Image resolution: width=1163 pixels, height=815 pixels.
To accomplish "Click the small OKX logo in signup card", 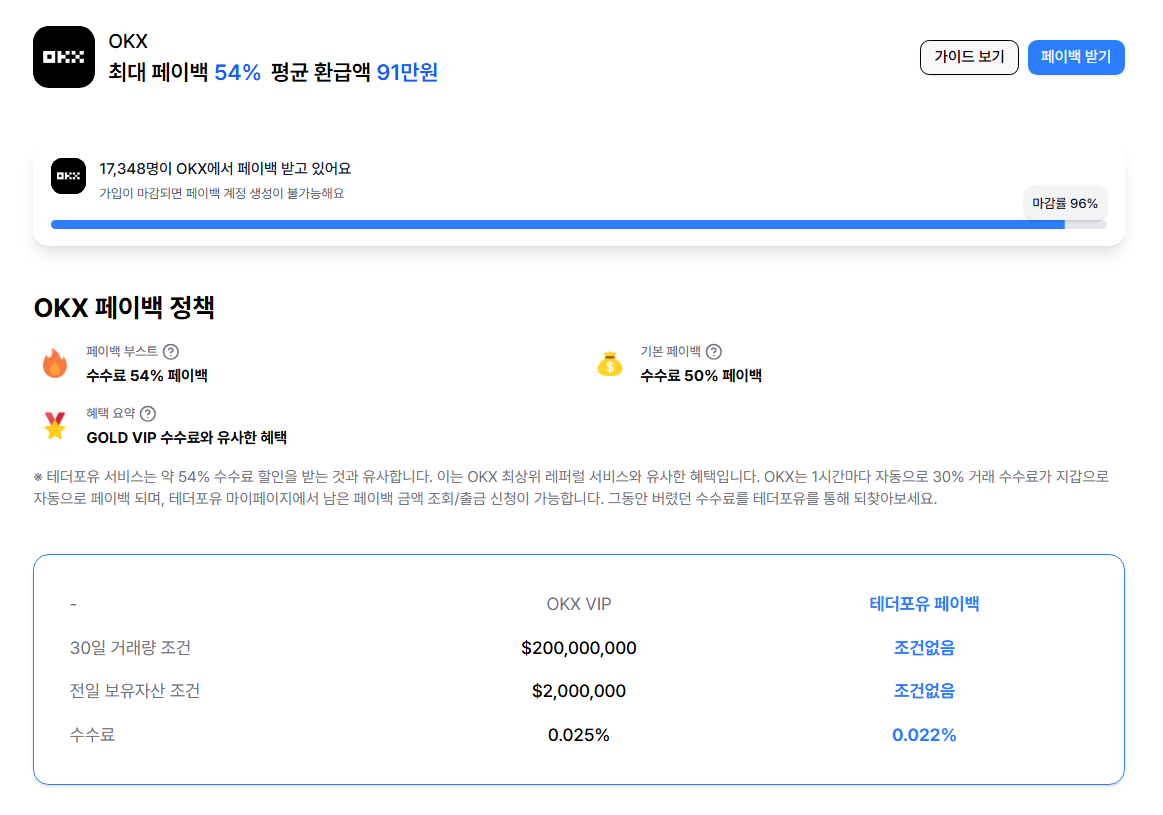I will coord(68,176).
